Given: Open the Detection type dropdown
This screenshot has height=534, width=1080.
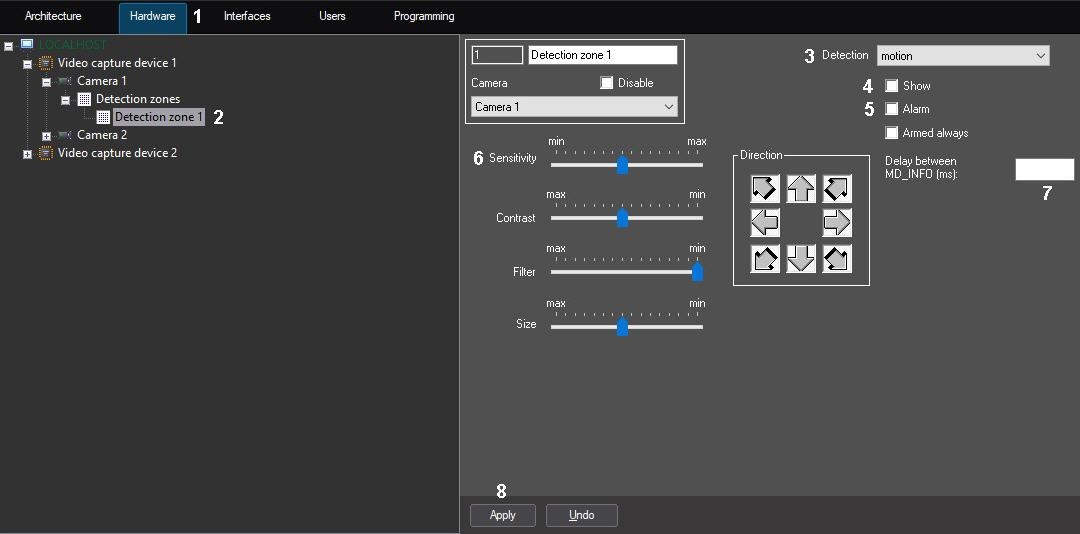Looking at the screenshot, I should 962,56.
